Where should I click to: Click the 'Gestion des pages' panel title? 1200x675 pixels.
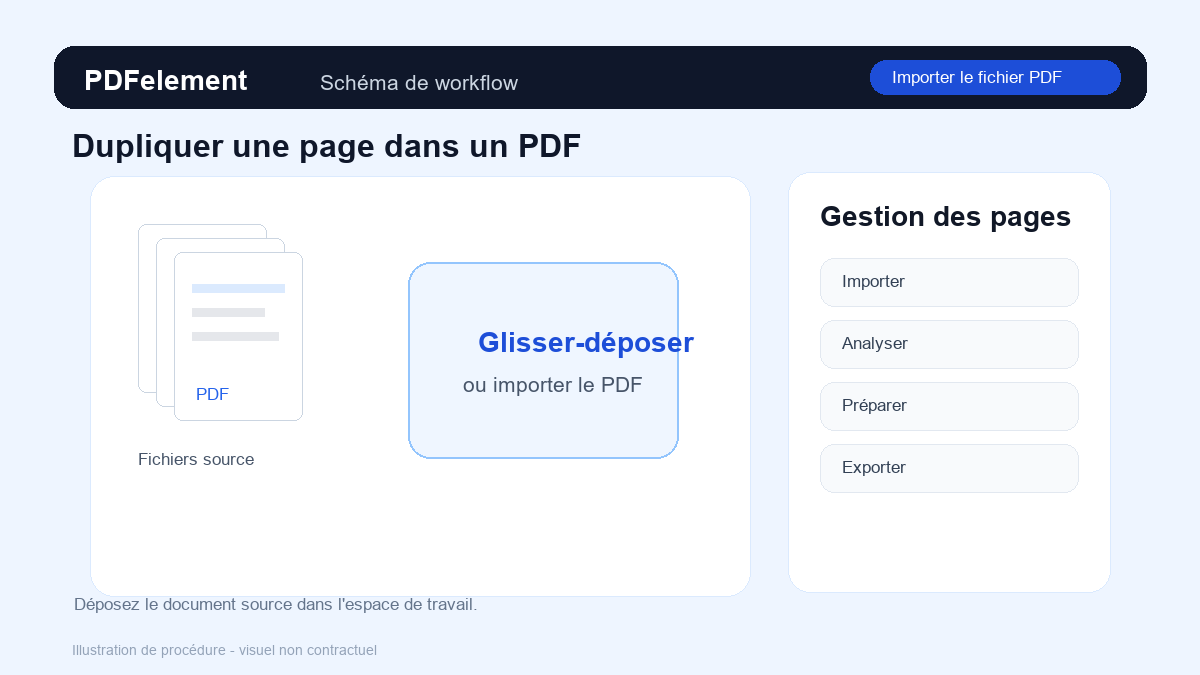click(x=945, y=217)
